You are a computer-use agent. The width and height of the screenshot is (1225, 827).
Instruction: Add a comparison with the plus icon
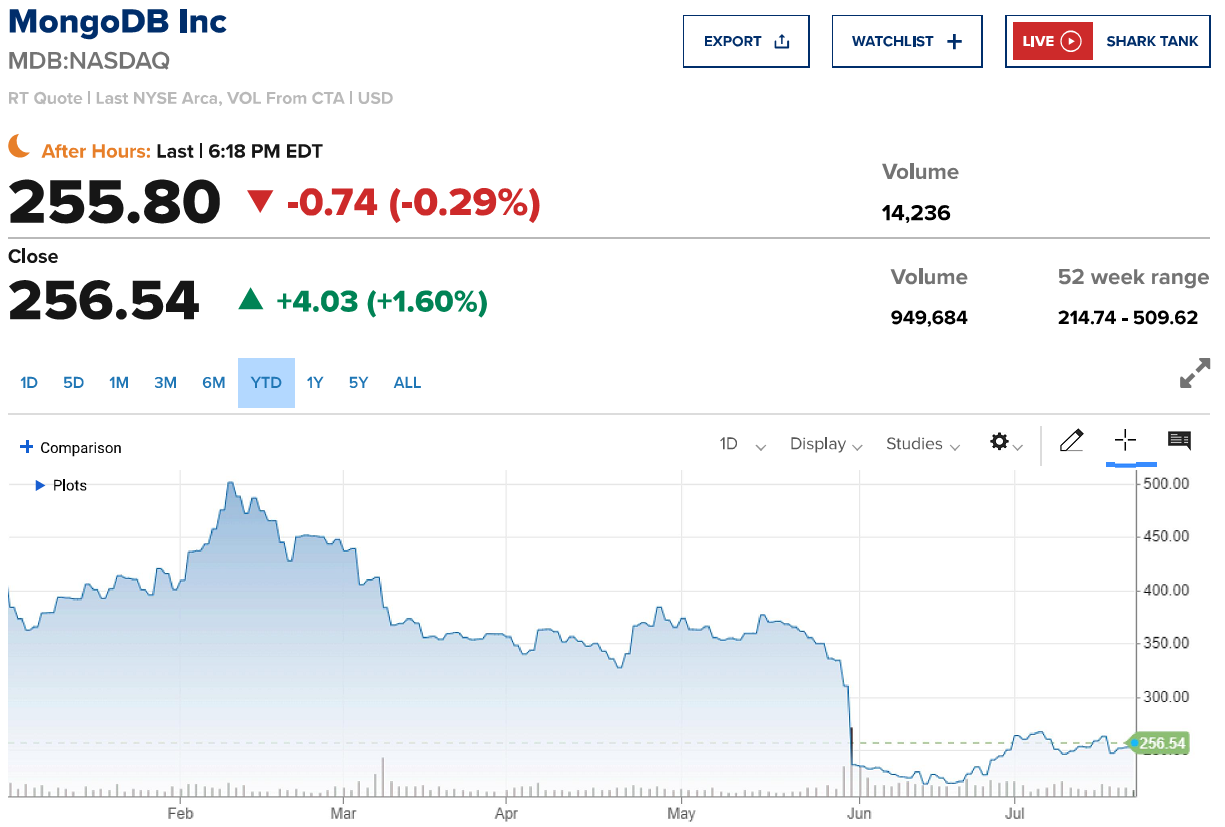tap(27, 448)
